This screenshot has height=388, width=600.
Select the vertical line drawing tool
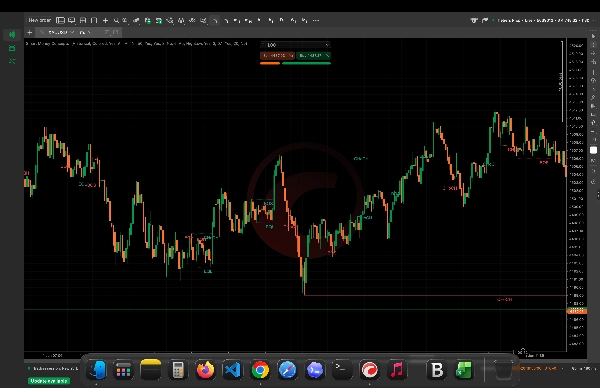click(593, 72)
